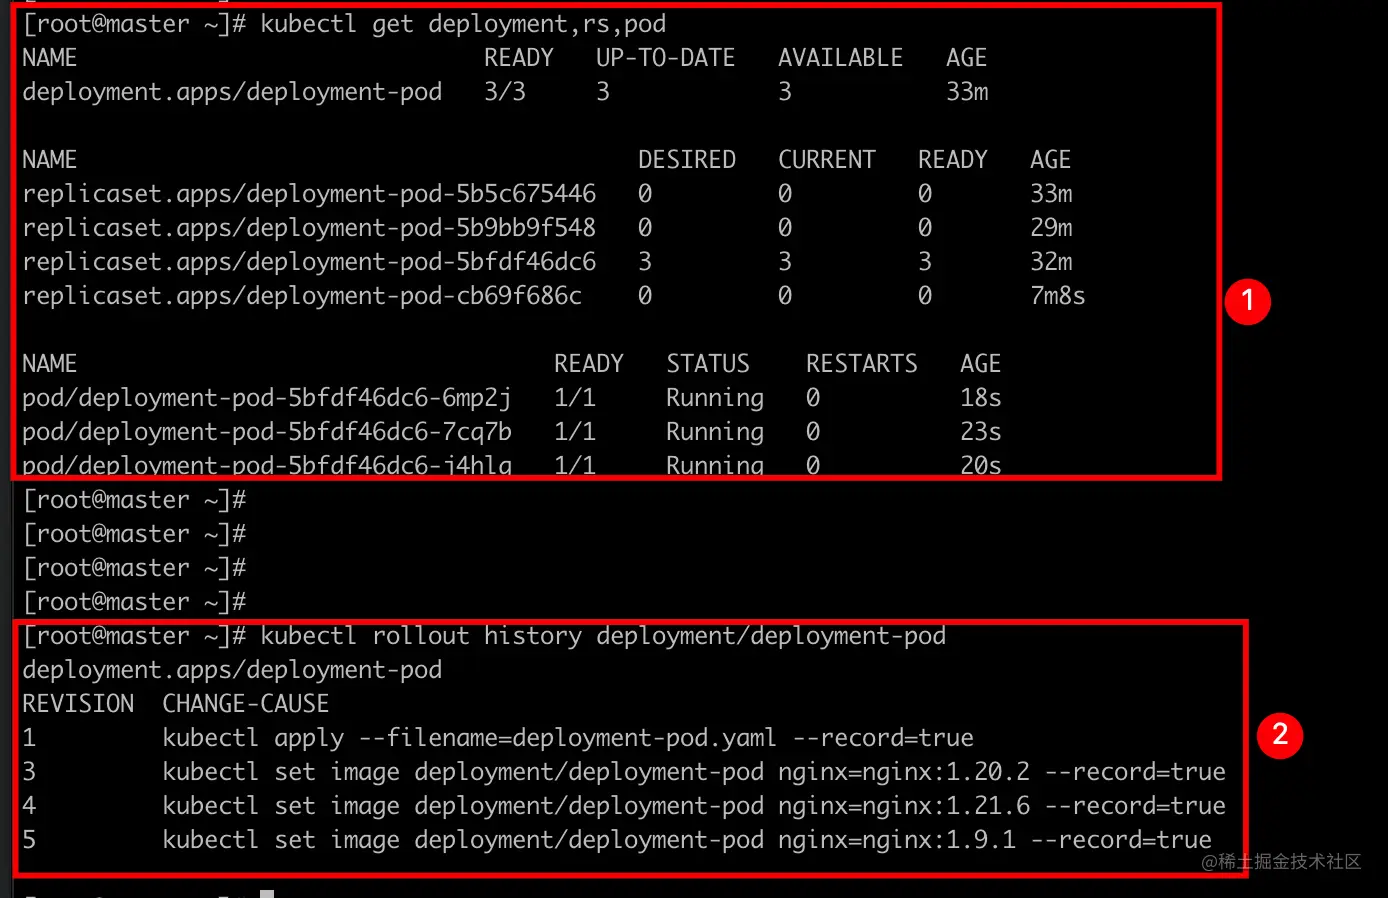Image resolution: width=1388 pixels, height=898 pixels.
Task: Click 'Running' status of pod 6mp2j
Action: (715, 398)
